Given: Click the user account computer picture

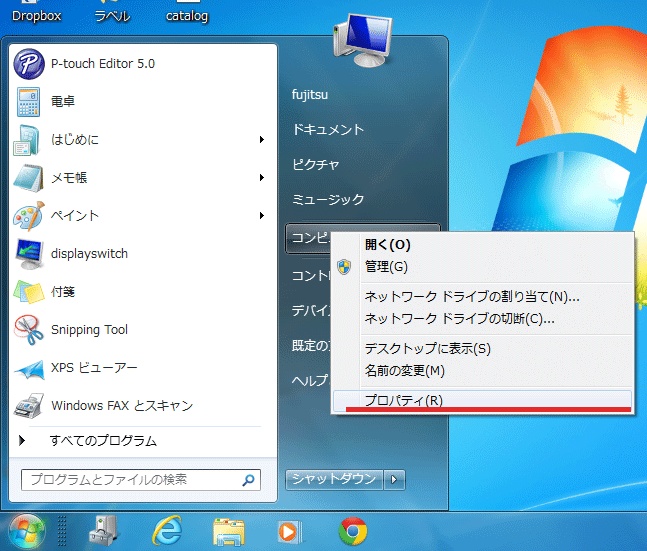Looking at the screenshot, I should coord(362,40).
